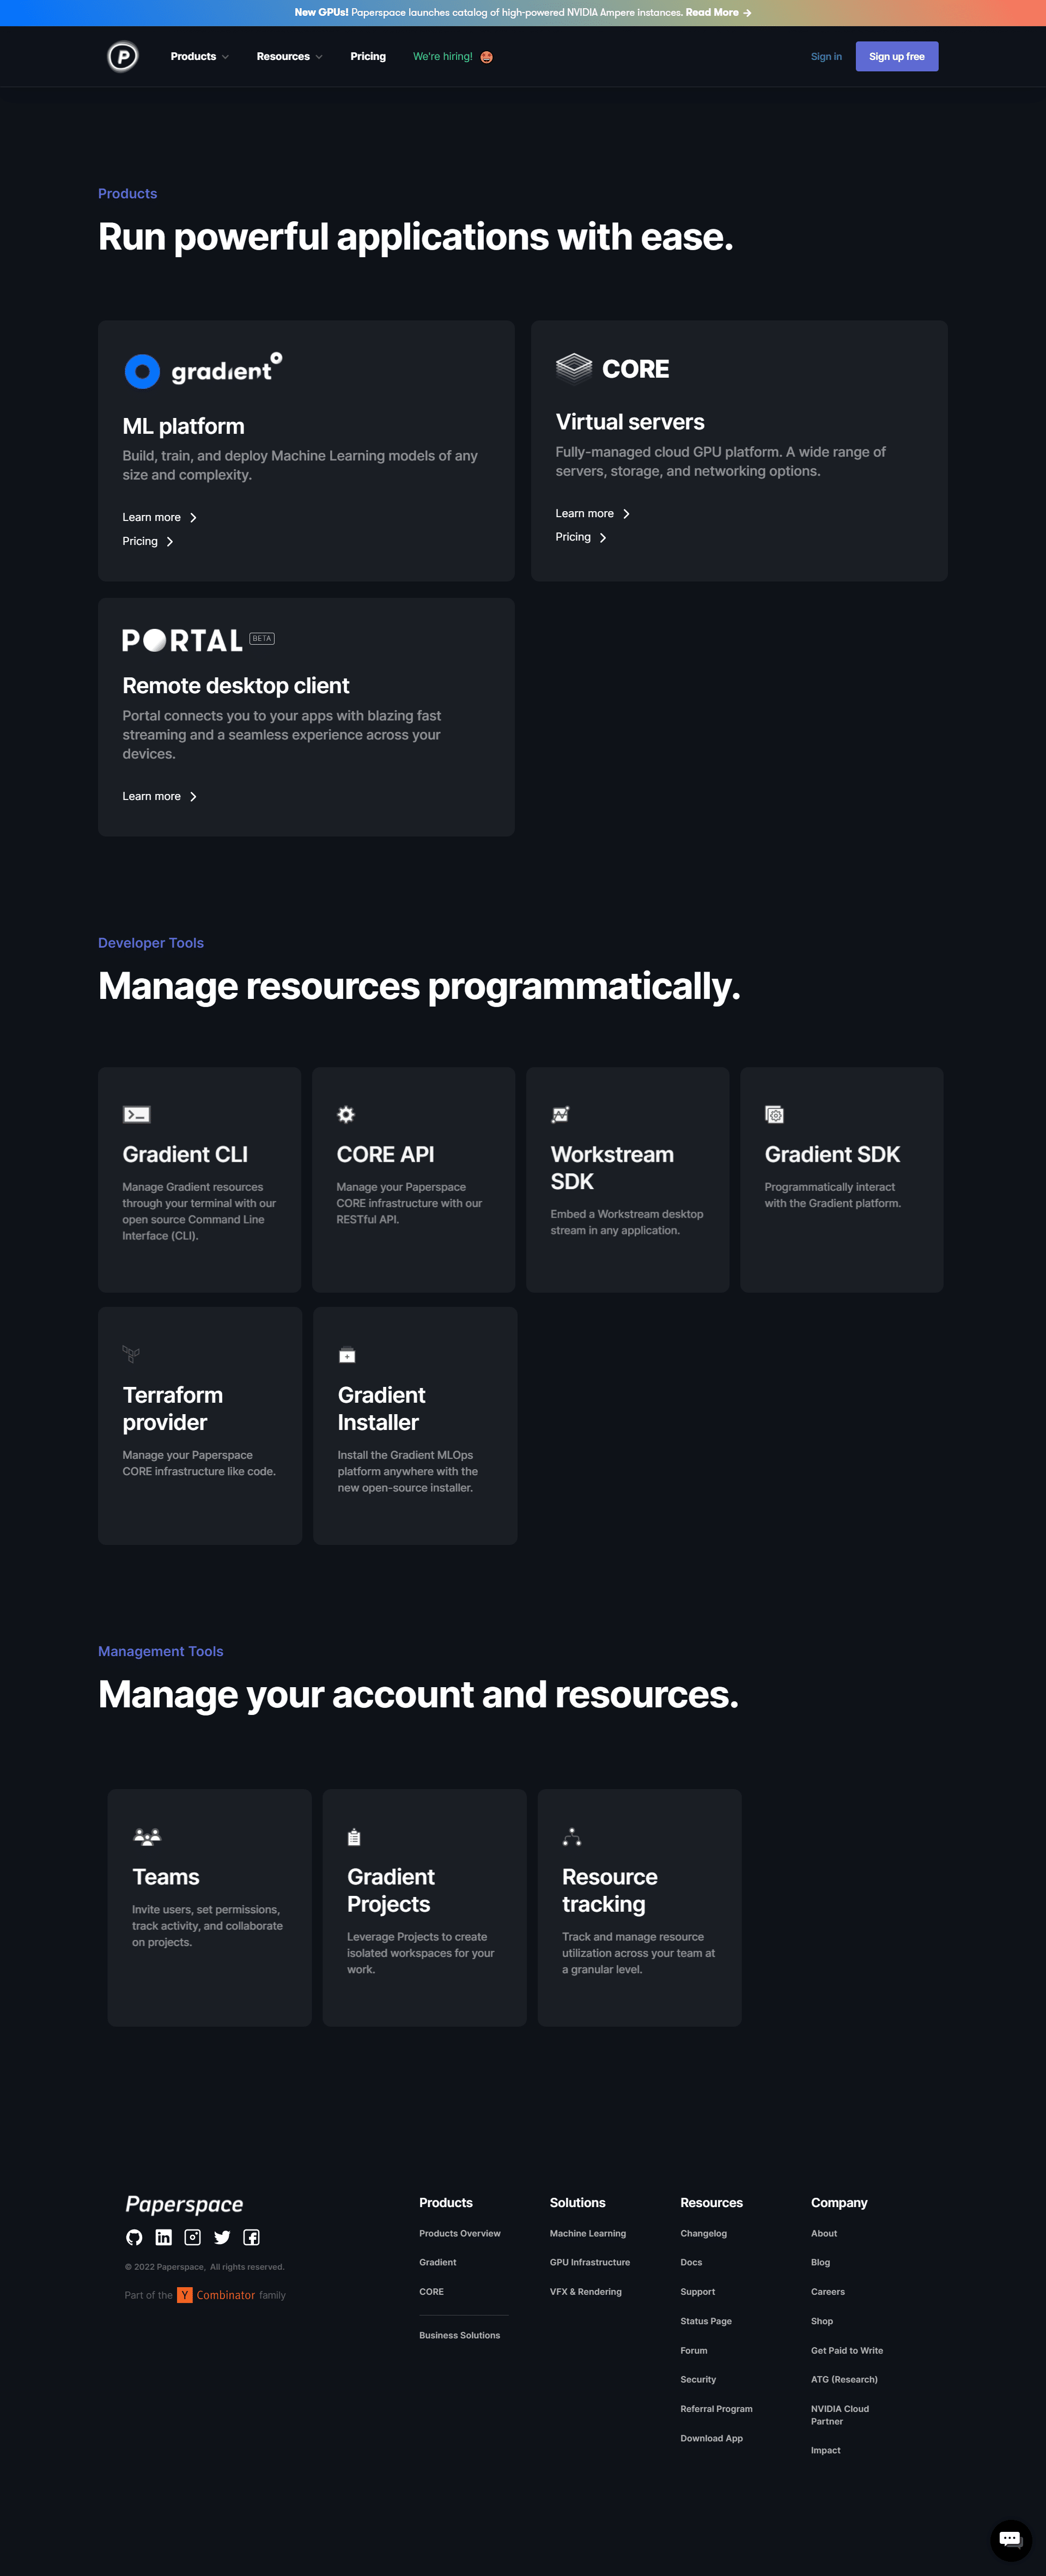Open the LinkedIn icon in the footer
The image size is (1046, 2576).
[x=164, y=2237]
